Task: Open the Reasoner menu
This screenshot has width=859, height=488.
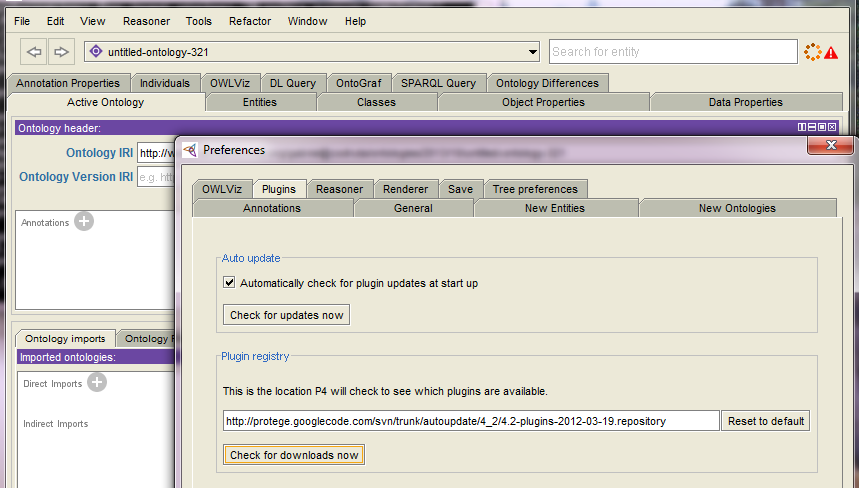Action: pos(146,21)
